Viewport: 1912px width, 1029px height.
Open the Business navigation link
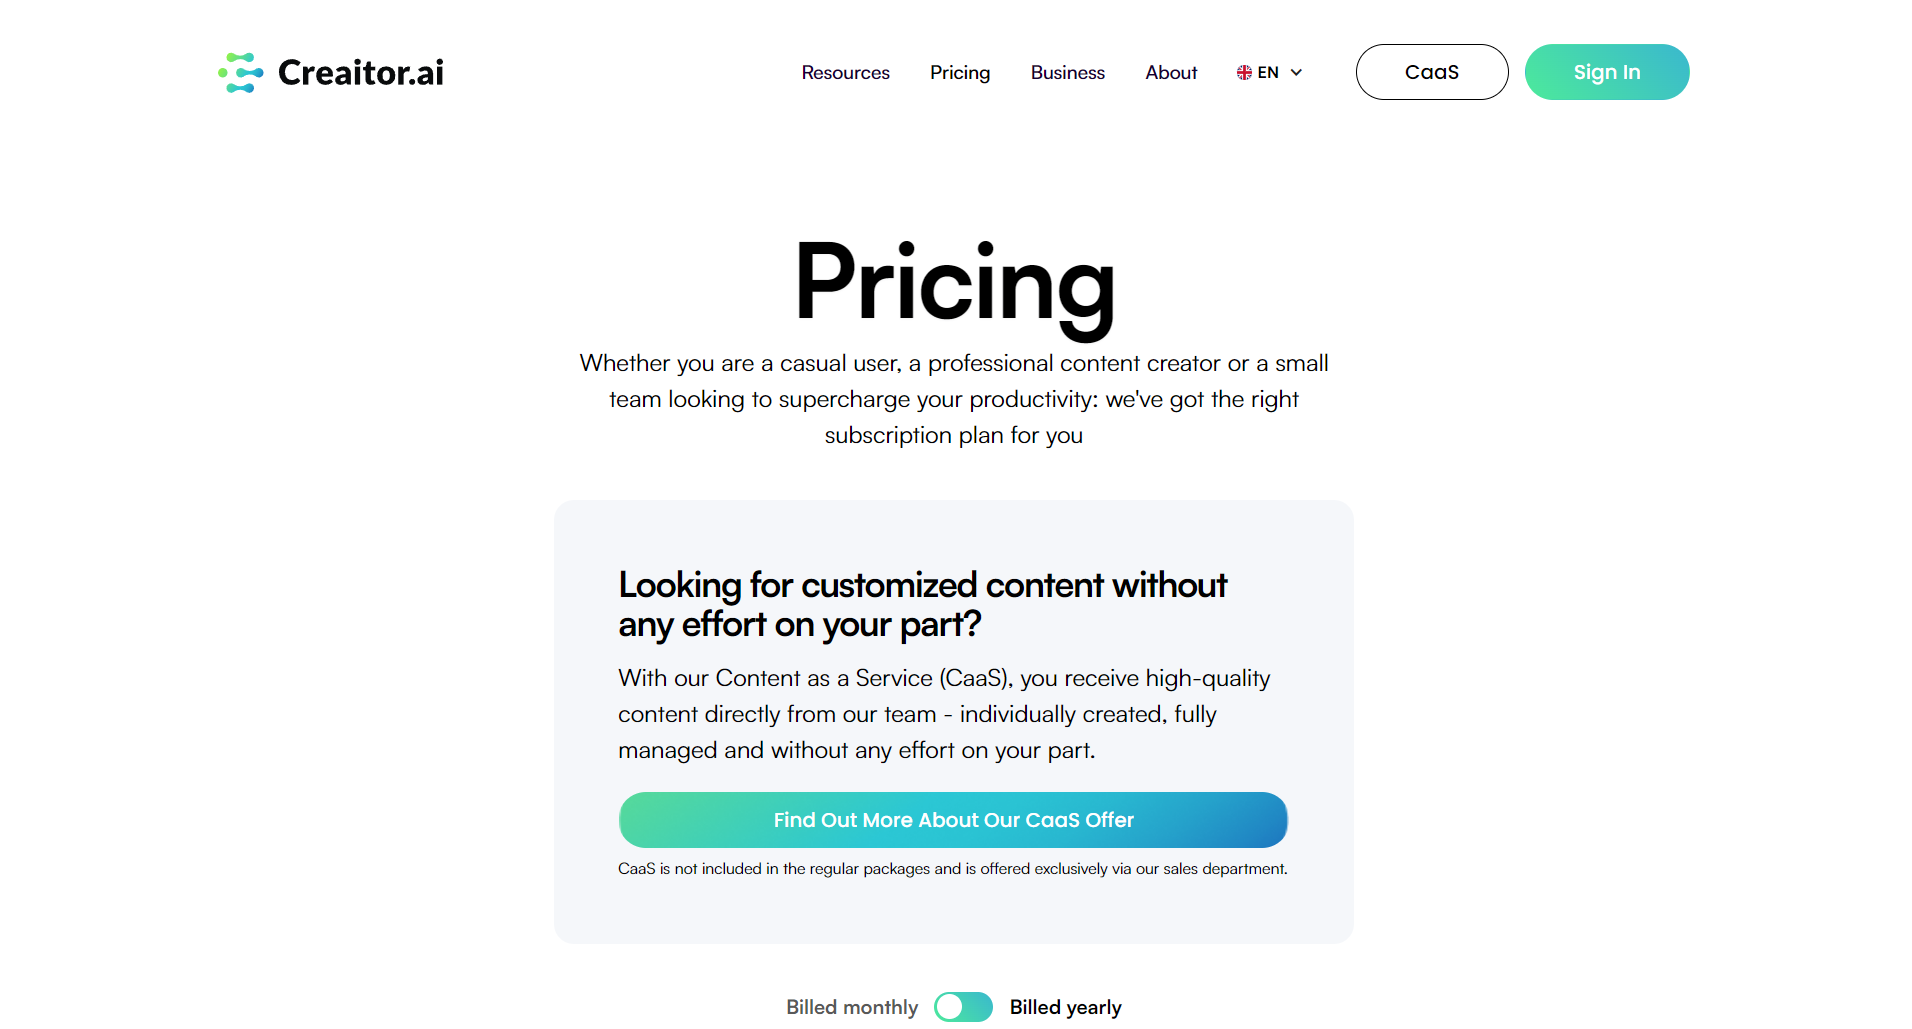(x=1067, y=73)
